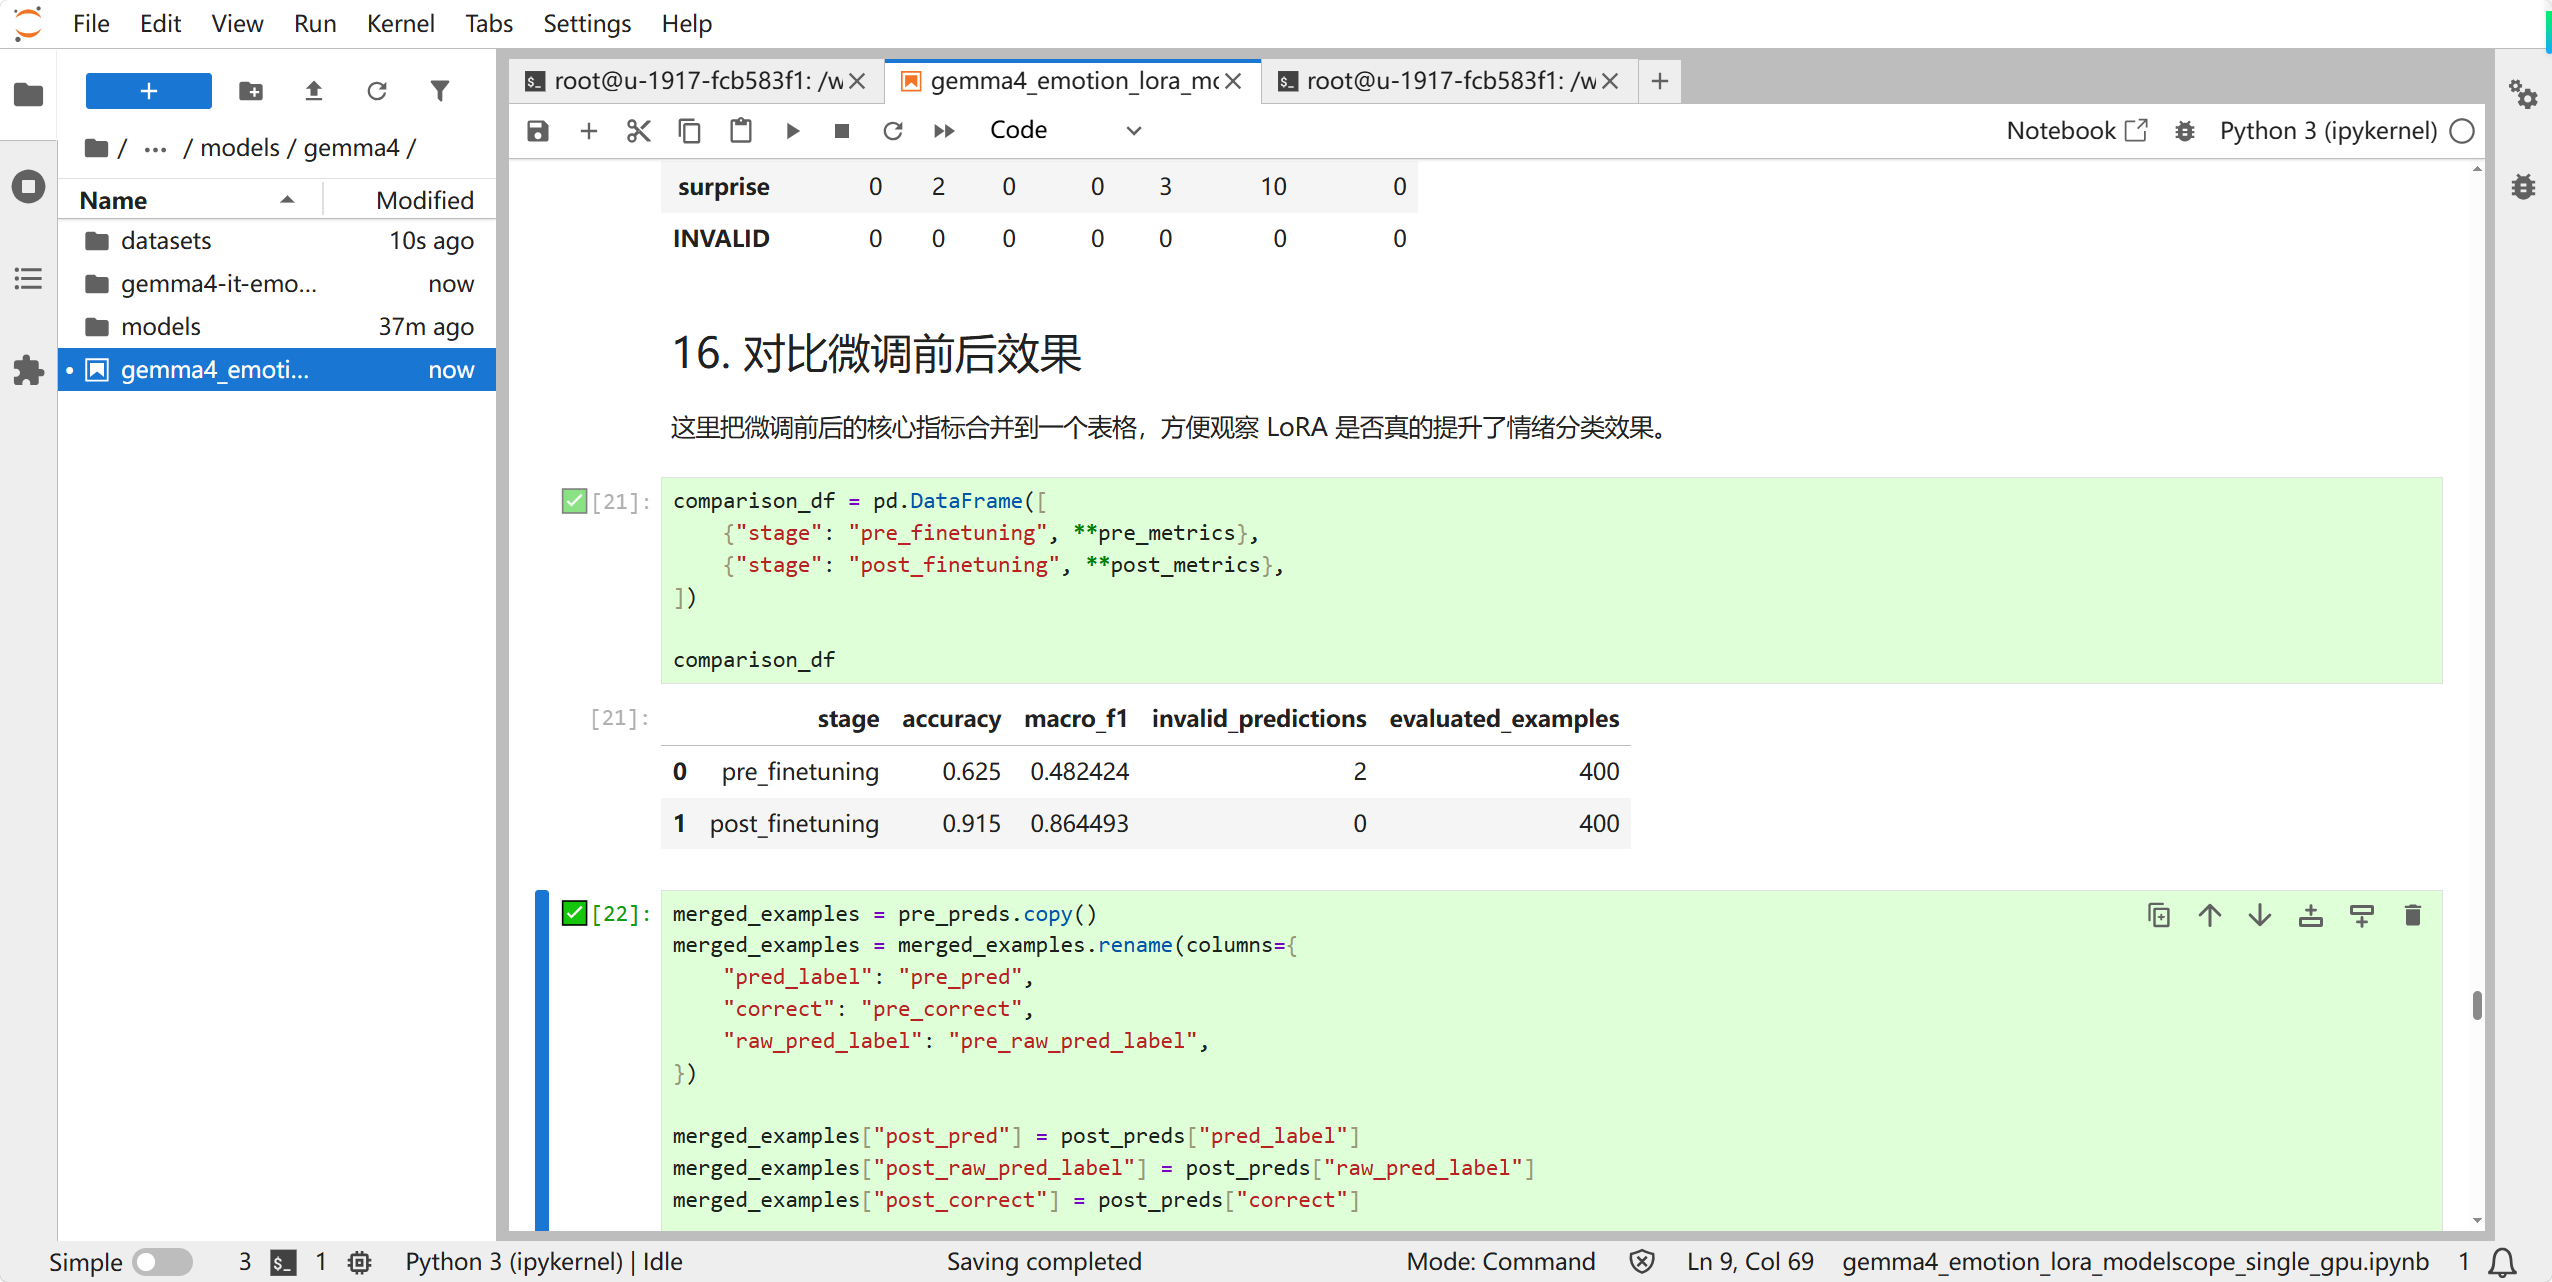Close the last root terminal tab
The image size is (2552, 1282).
pyautogui.click(x=1610, y=81)
